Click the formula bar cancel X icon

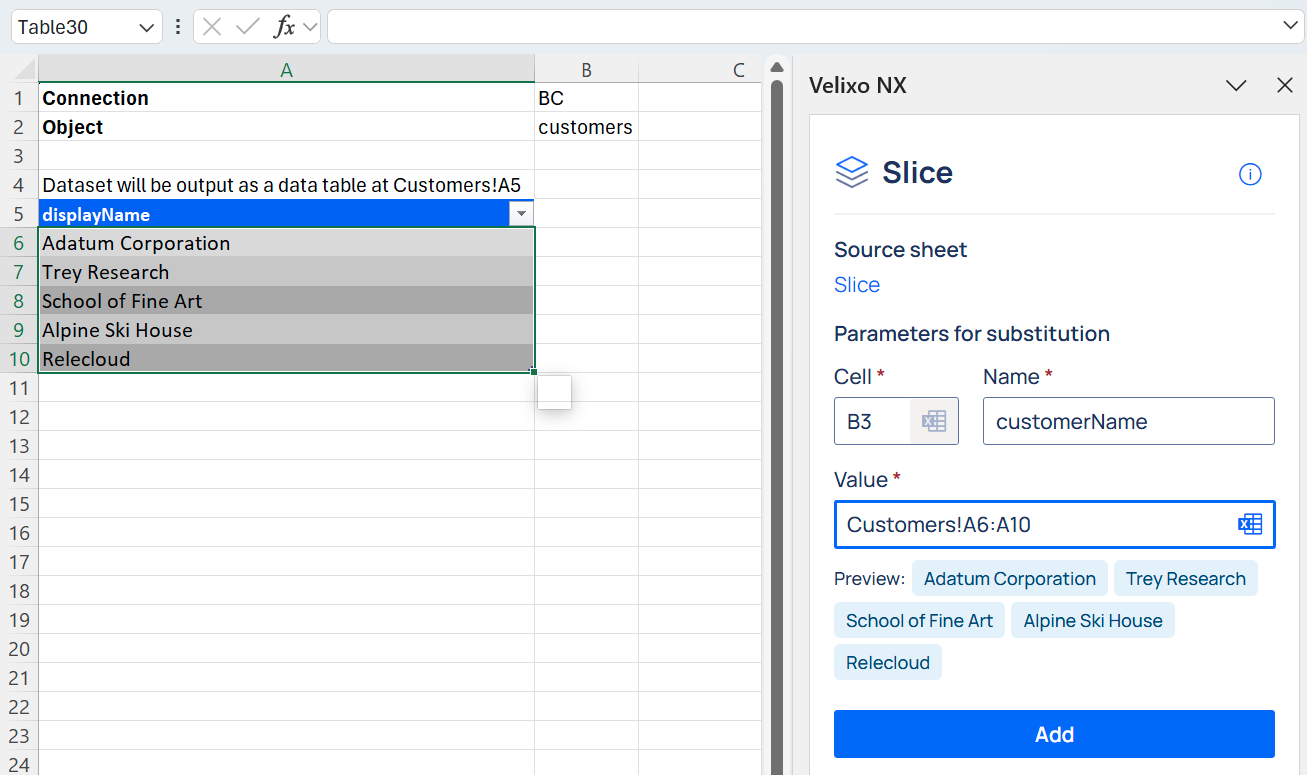pyautogui.click(x=212, y=27)
